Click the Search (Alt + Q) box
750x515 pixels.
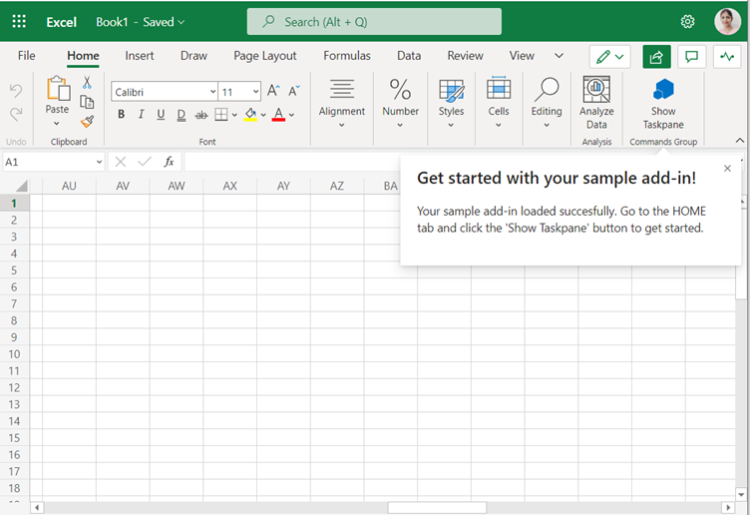[x=375, y=21]
